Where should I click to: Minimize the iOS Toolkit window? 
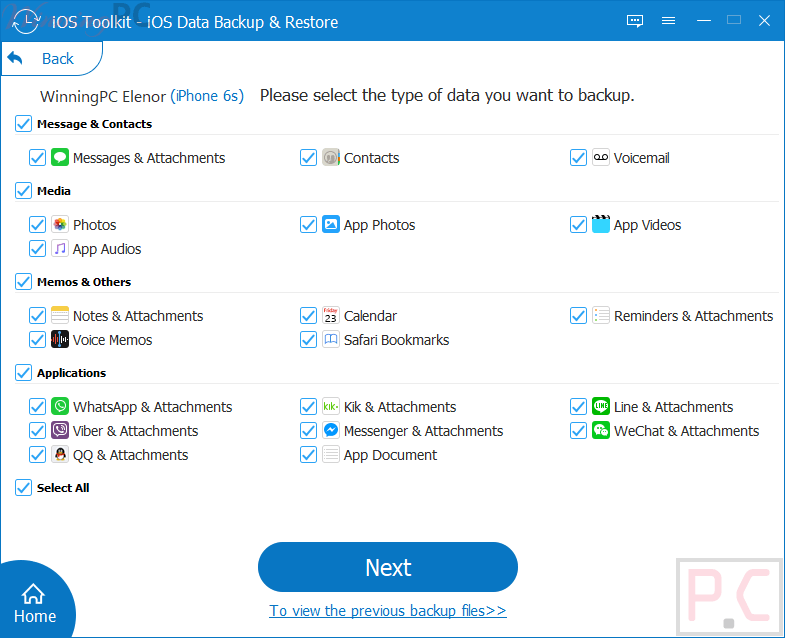tap(704, 21)
